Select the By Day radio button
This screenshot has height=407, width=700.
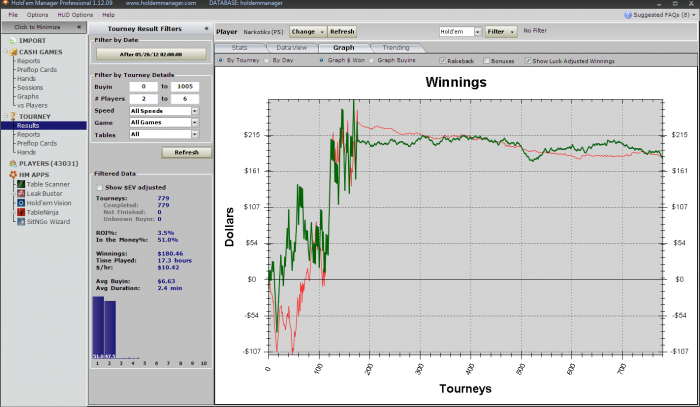[x=267, y=60]
